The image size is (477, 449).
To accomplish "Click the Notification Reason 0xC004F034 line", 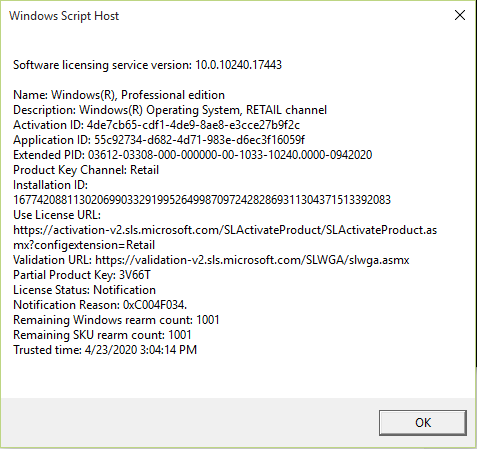I will click(100, 305).
